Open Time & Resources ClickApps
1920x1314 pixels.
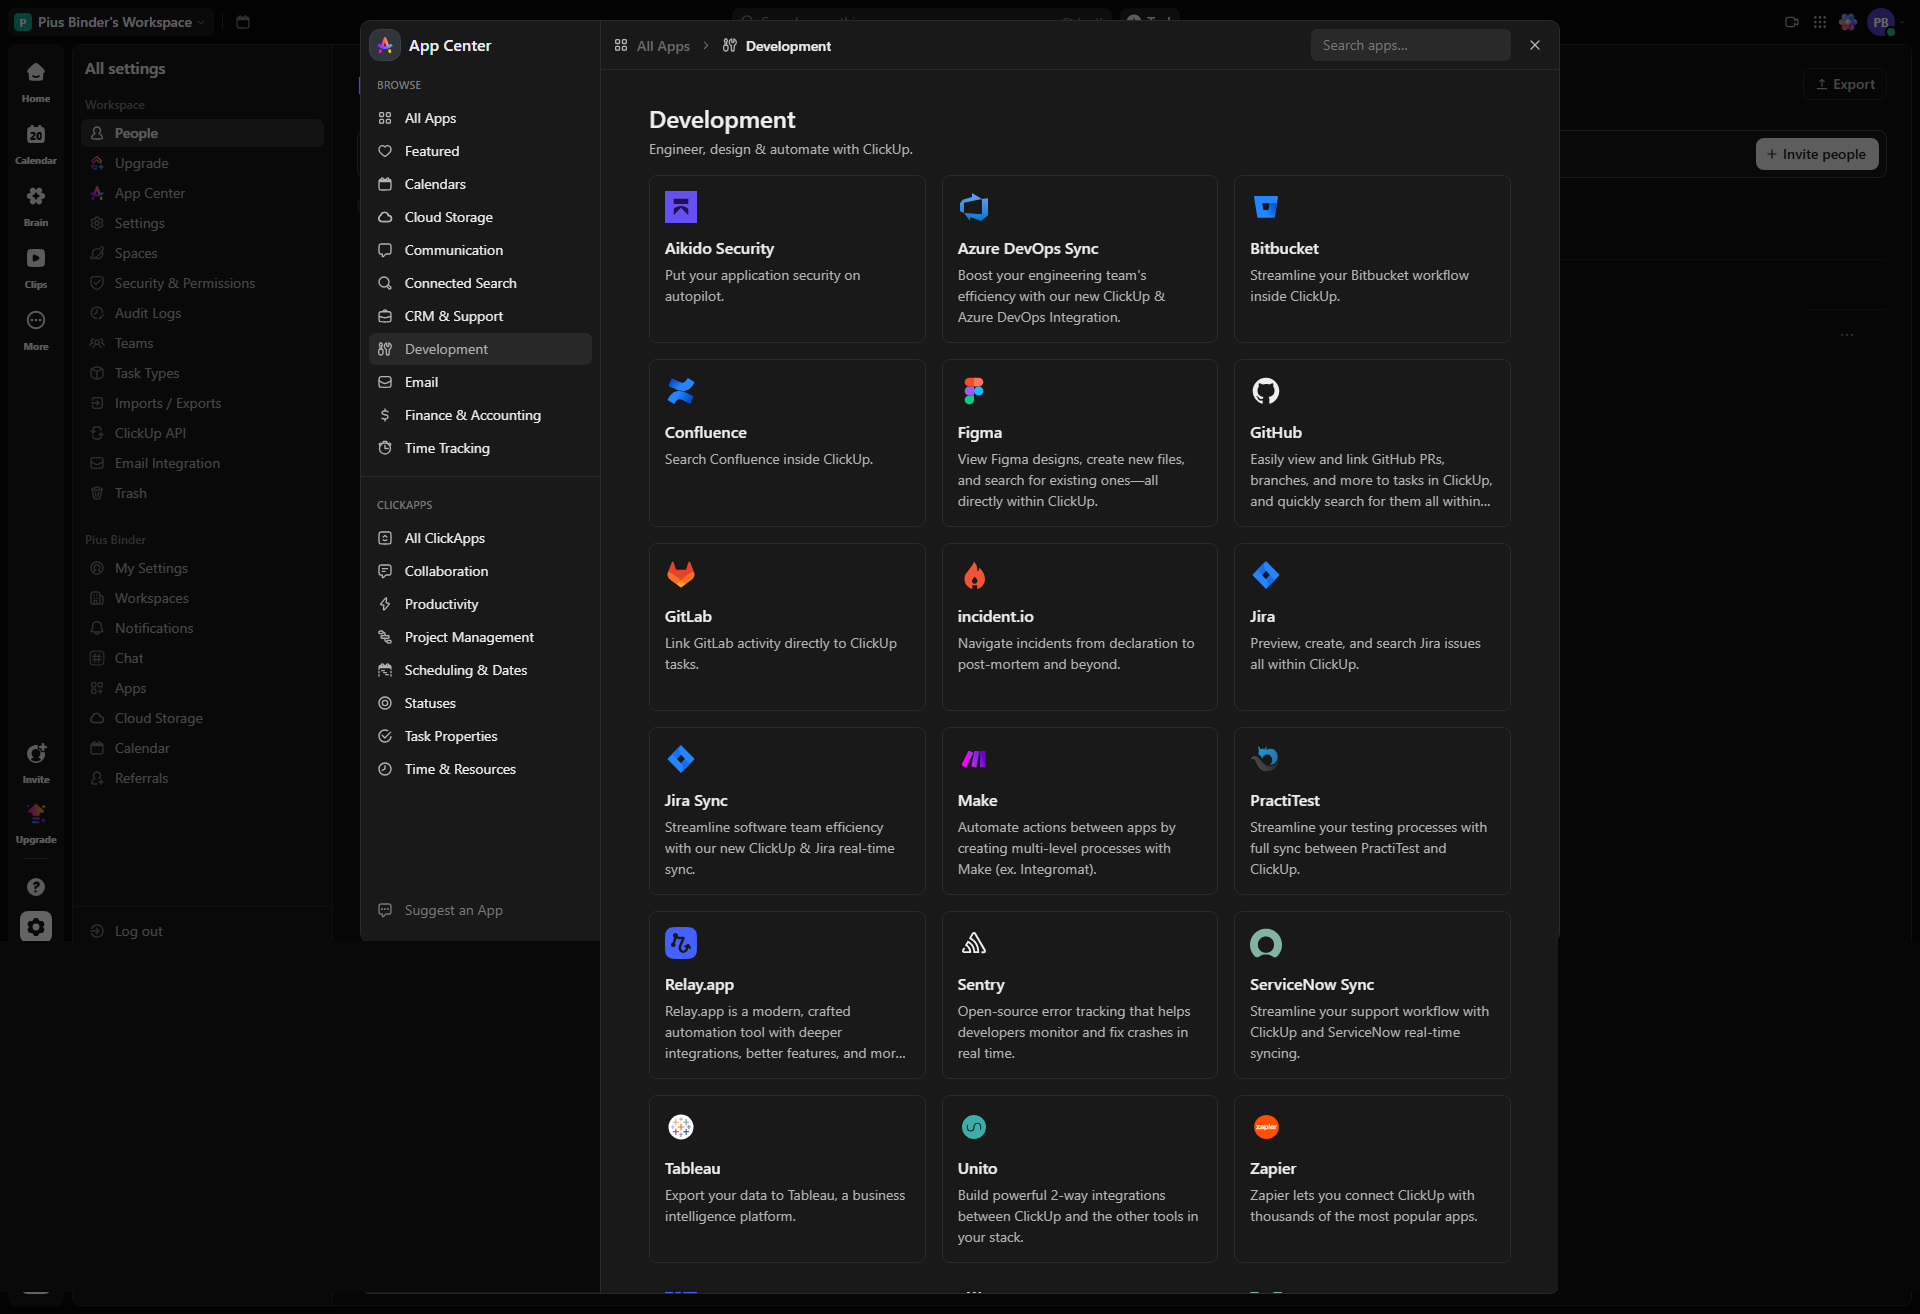(x=480, y=769)
